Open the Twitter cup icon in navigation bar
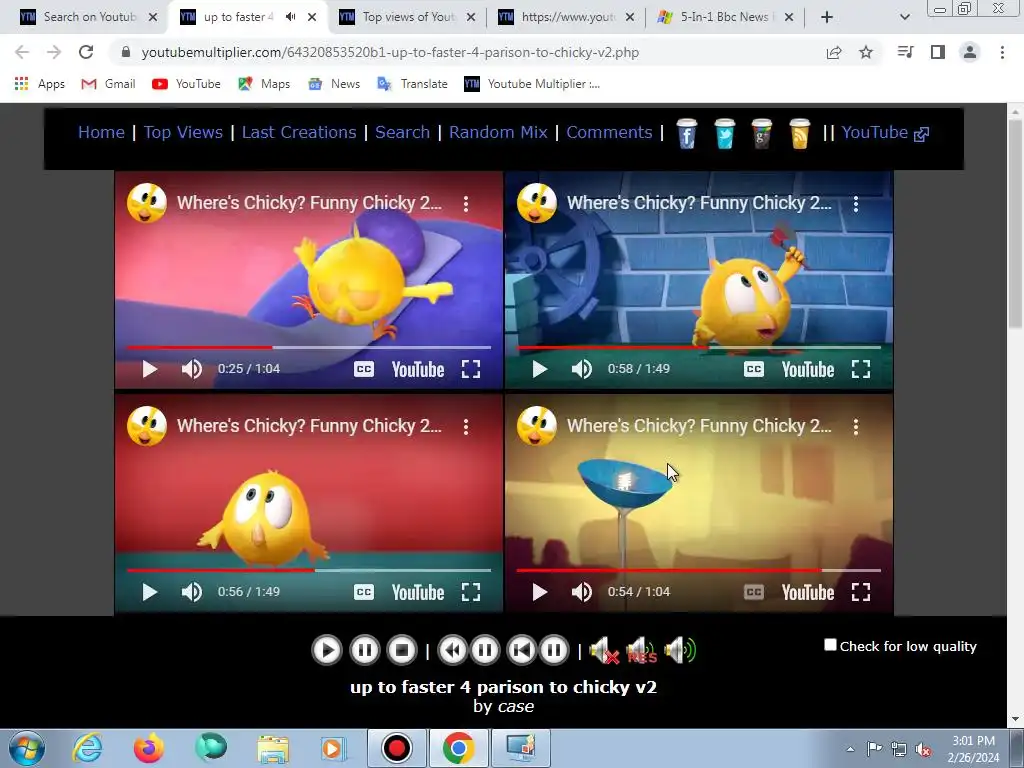Screen dimensions: 1024x768 pyautogui.click(x=724, y=134)
